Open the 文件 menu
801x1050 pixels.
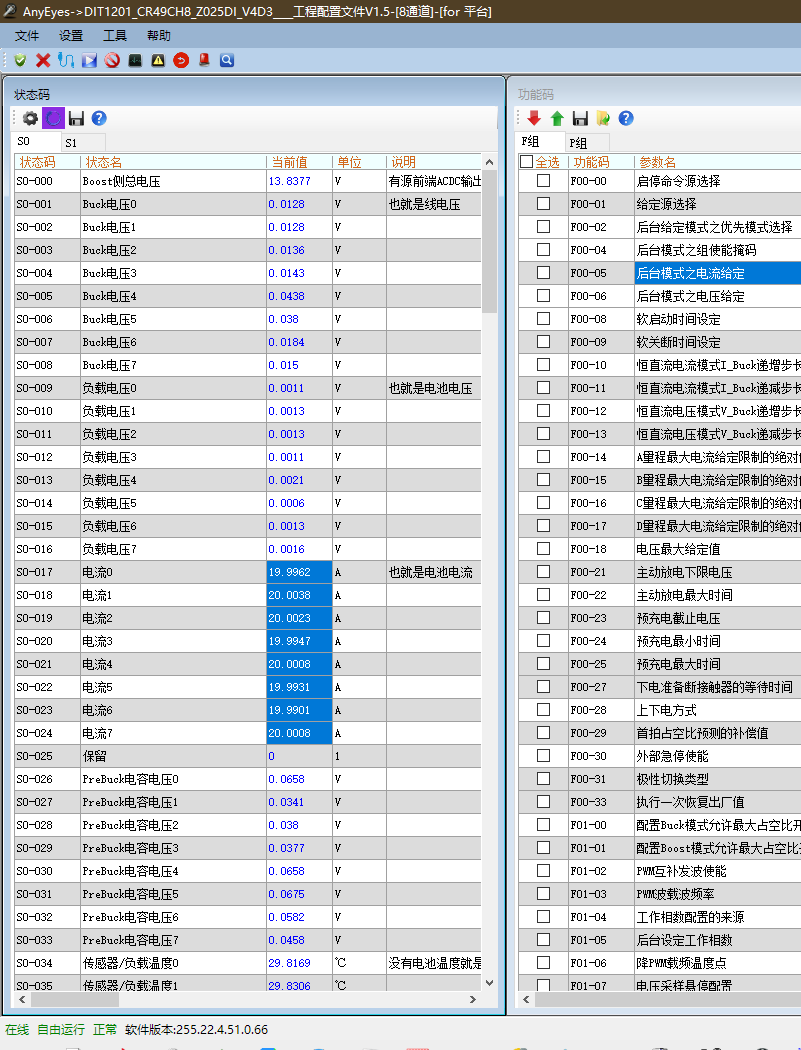pyautogui.click(x=27, y=35)
